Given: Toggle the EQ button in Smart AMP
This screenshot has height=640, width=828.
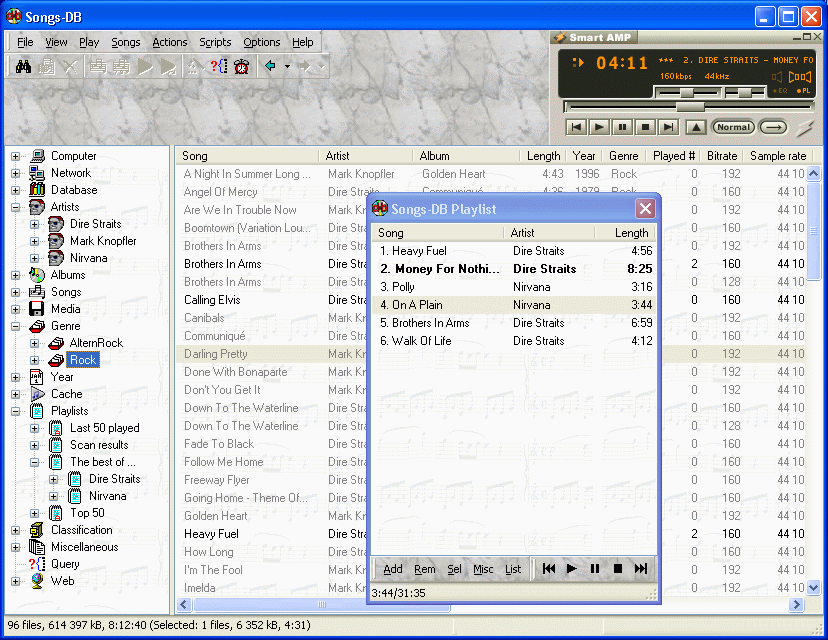Looking at the screenshot, I should tap(780, 90).
